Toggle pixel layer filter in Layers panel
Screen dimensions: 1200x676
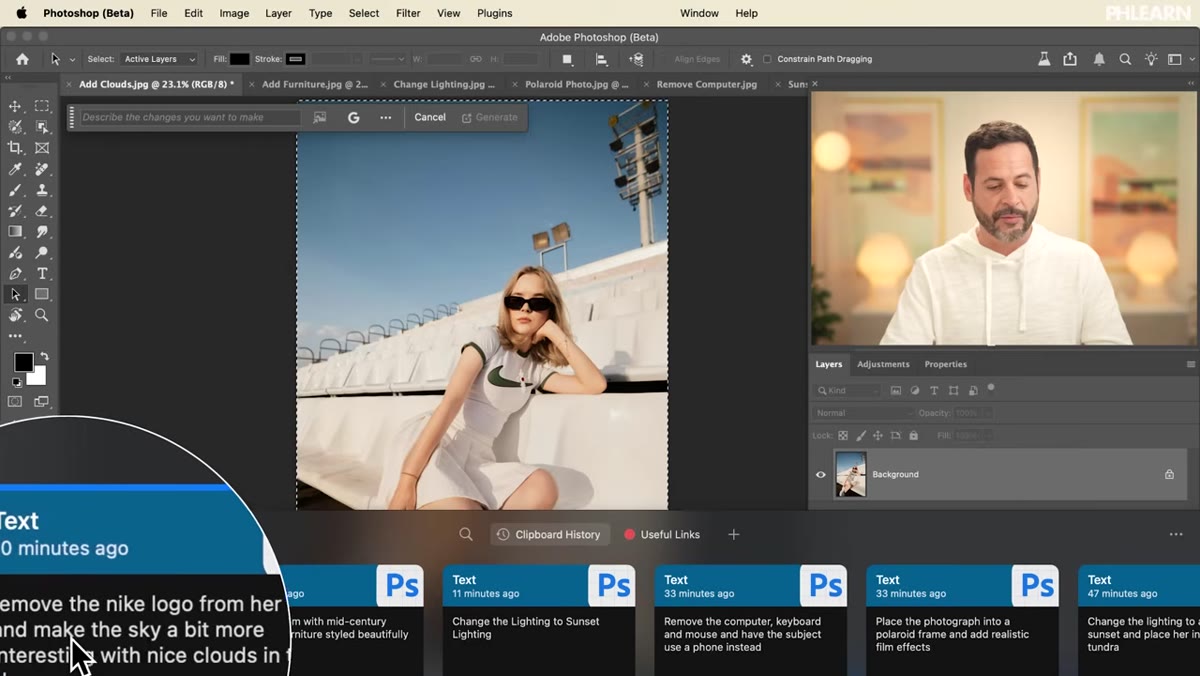point(896,391)
